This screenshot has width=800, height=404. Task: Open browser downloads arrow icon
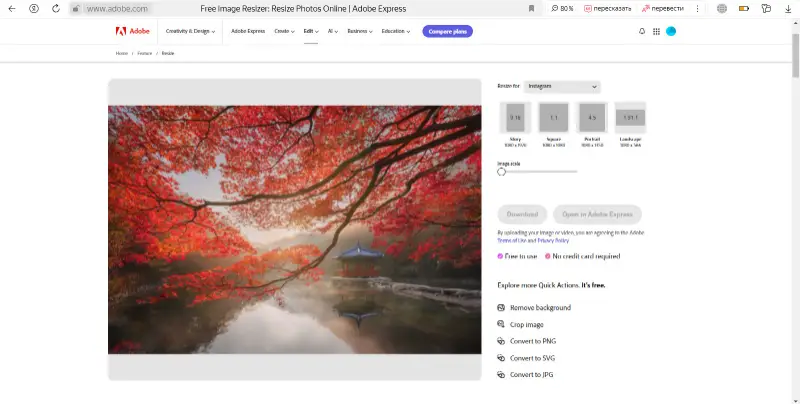(x=788, y=9)
